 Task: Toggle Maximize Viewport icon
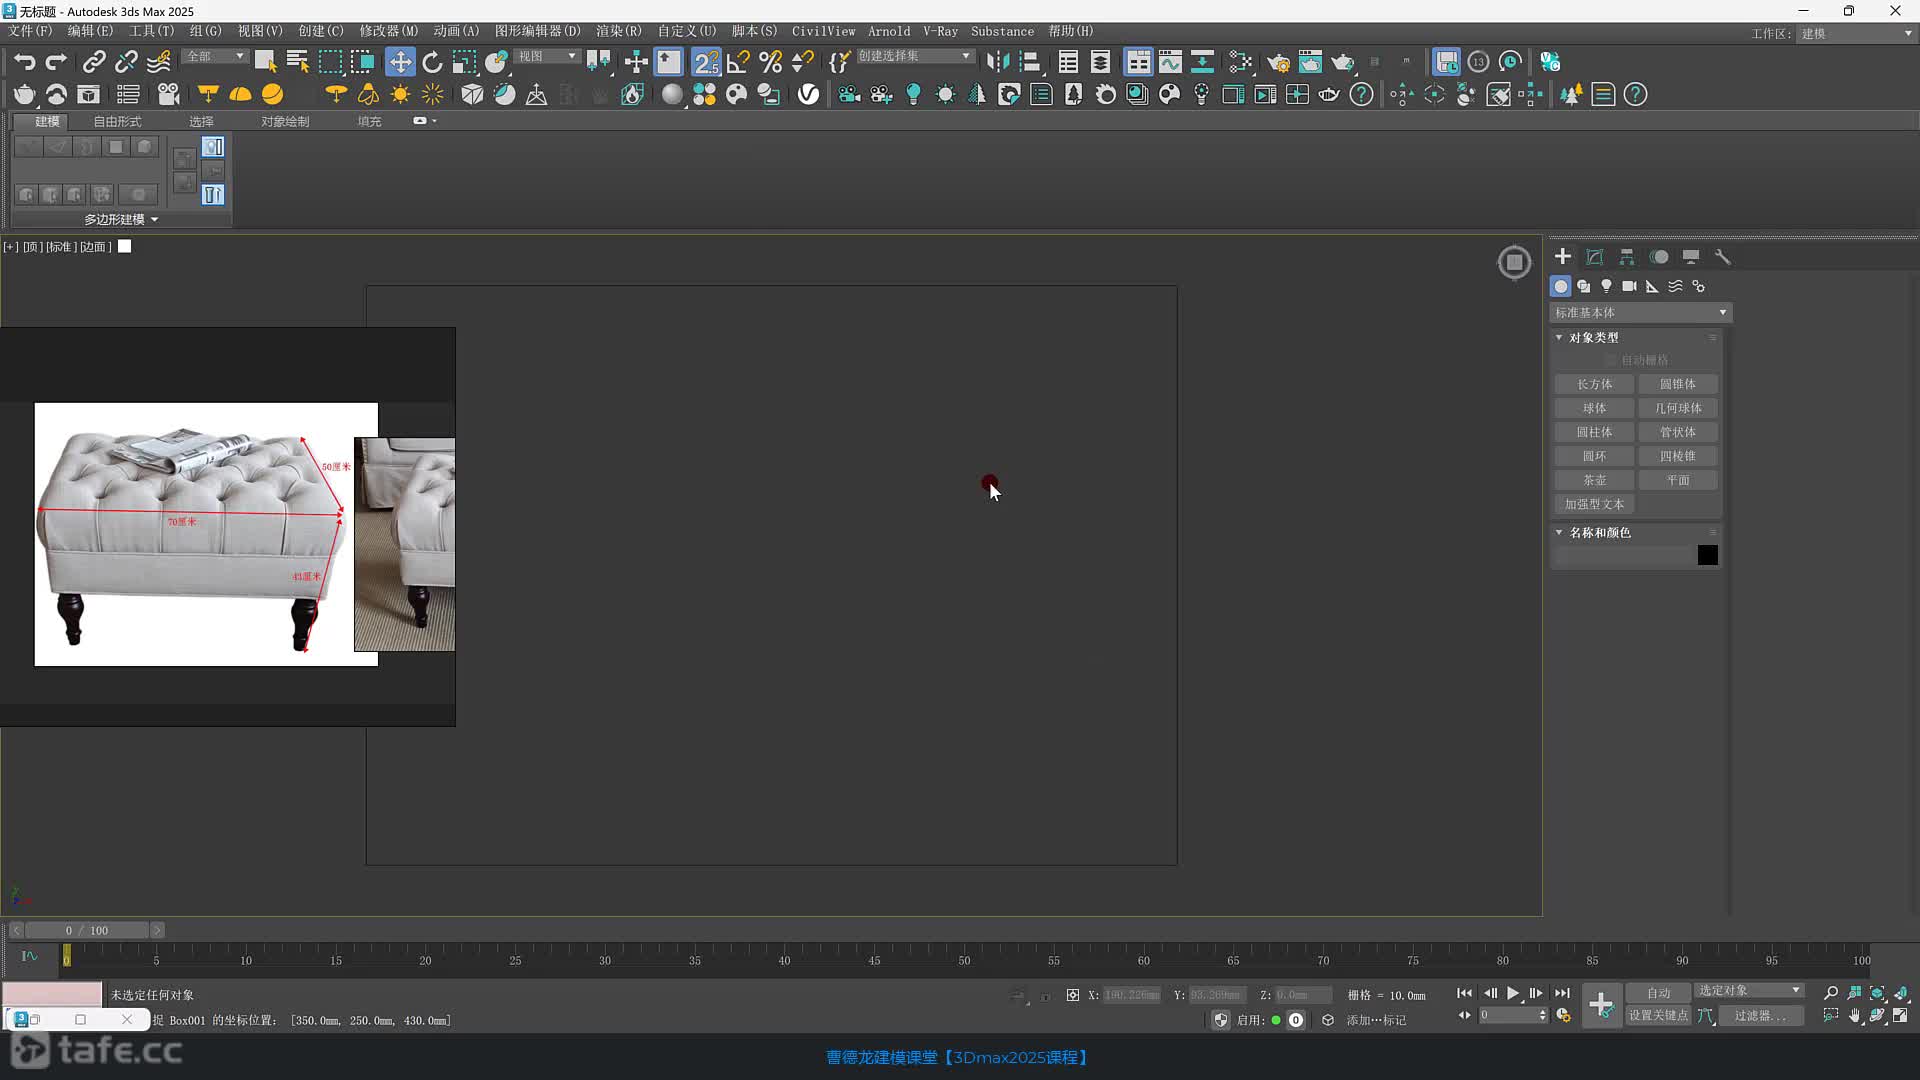1900,1015
